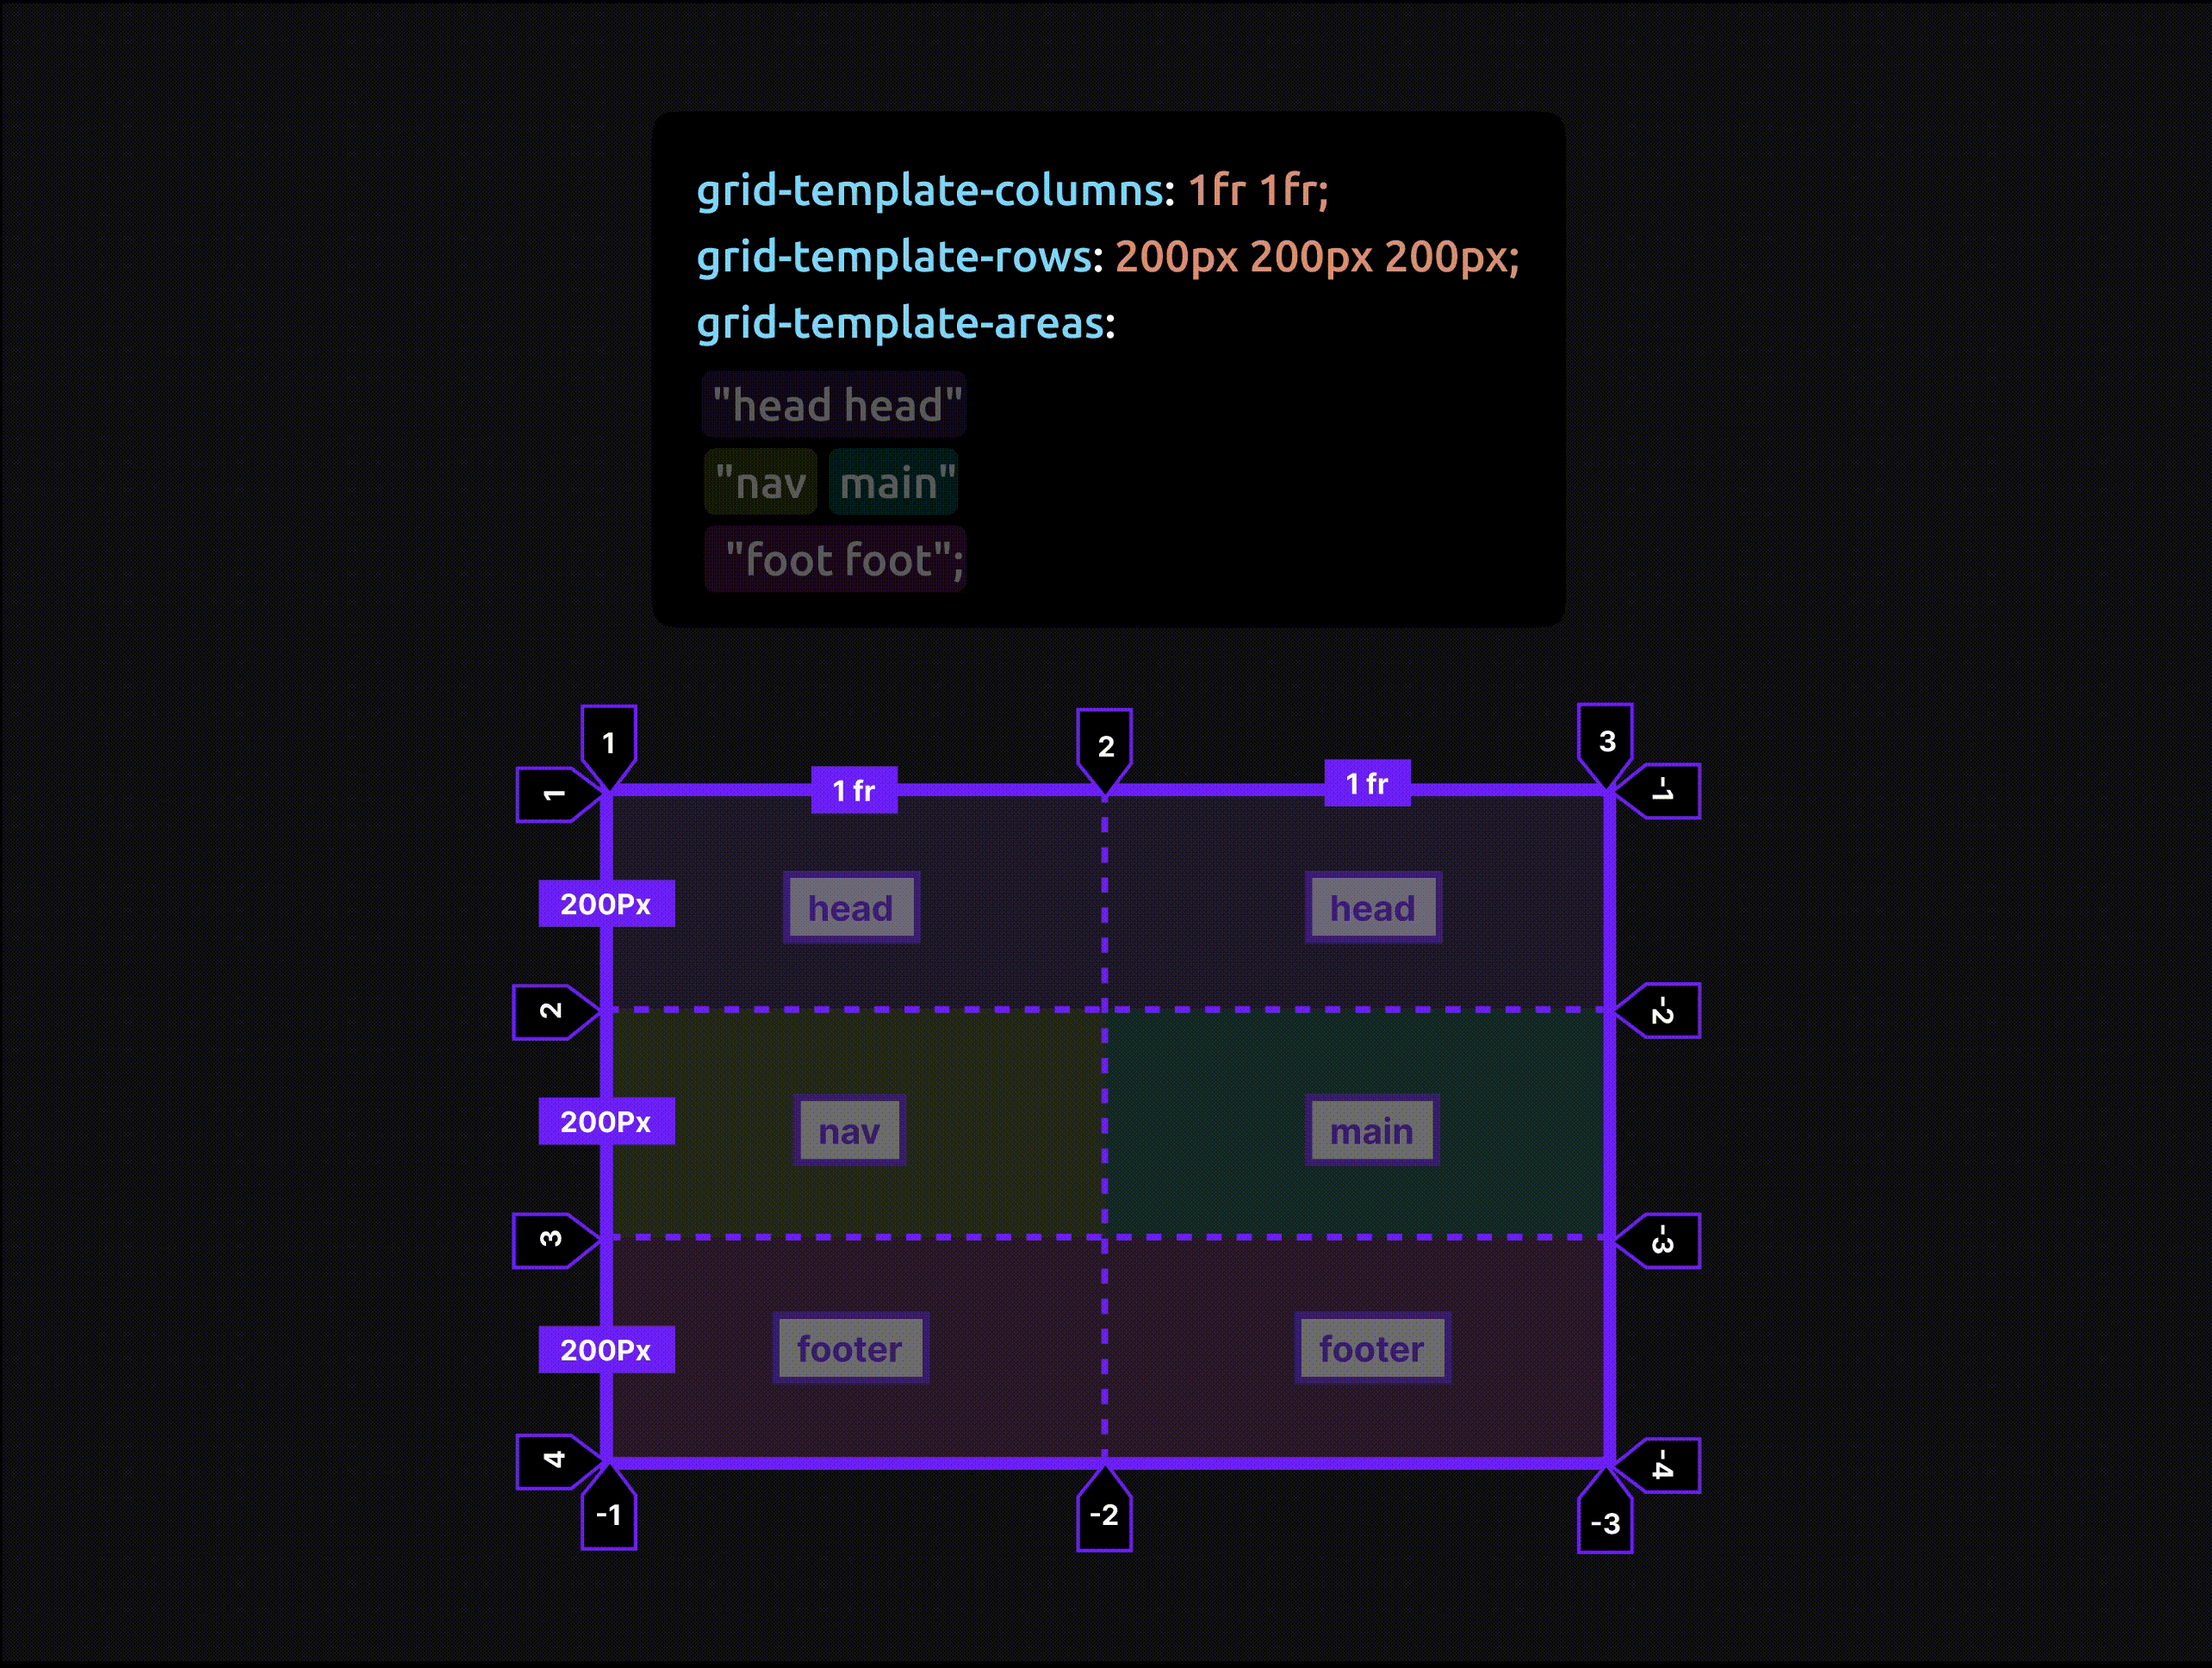Click the left 1 fr column badge

[x=854, y=791]
